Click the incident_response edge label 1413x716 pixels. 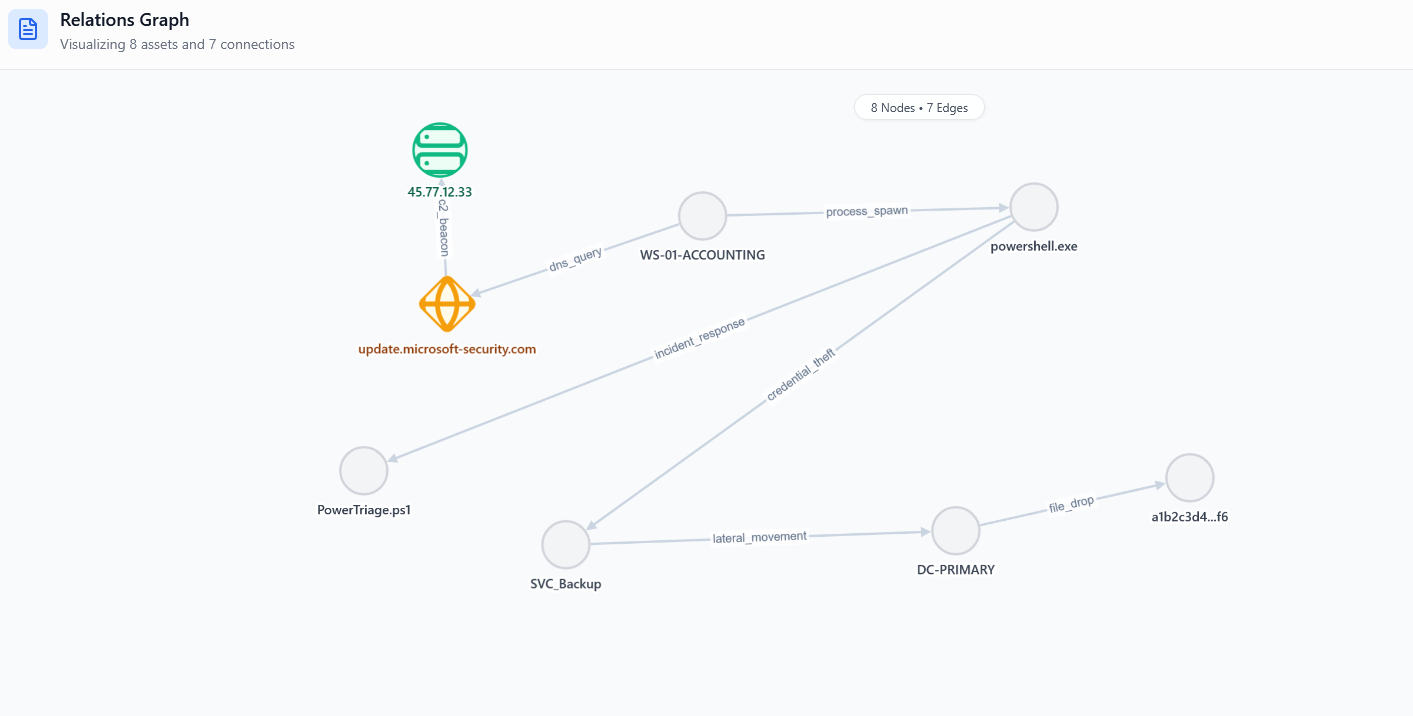699,339
